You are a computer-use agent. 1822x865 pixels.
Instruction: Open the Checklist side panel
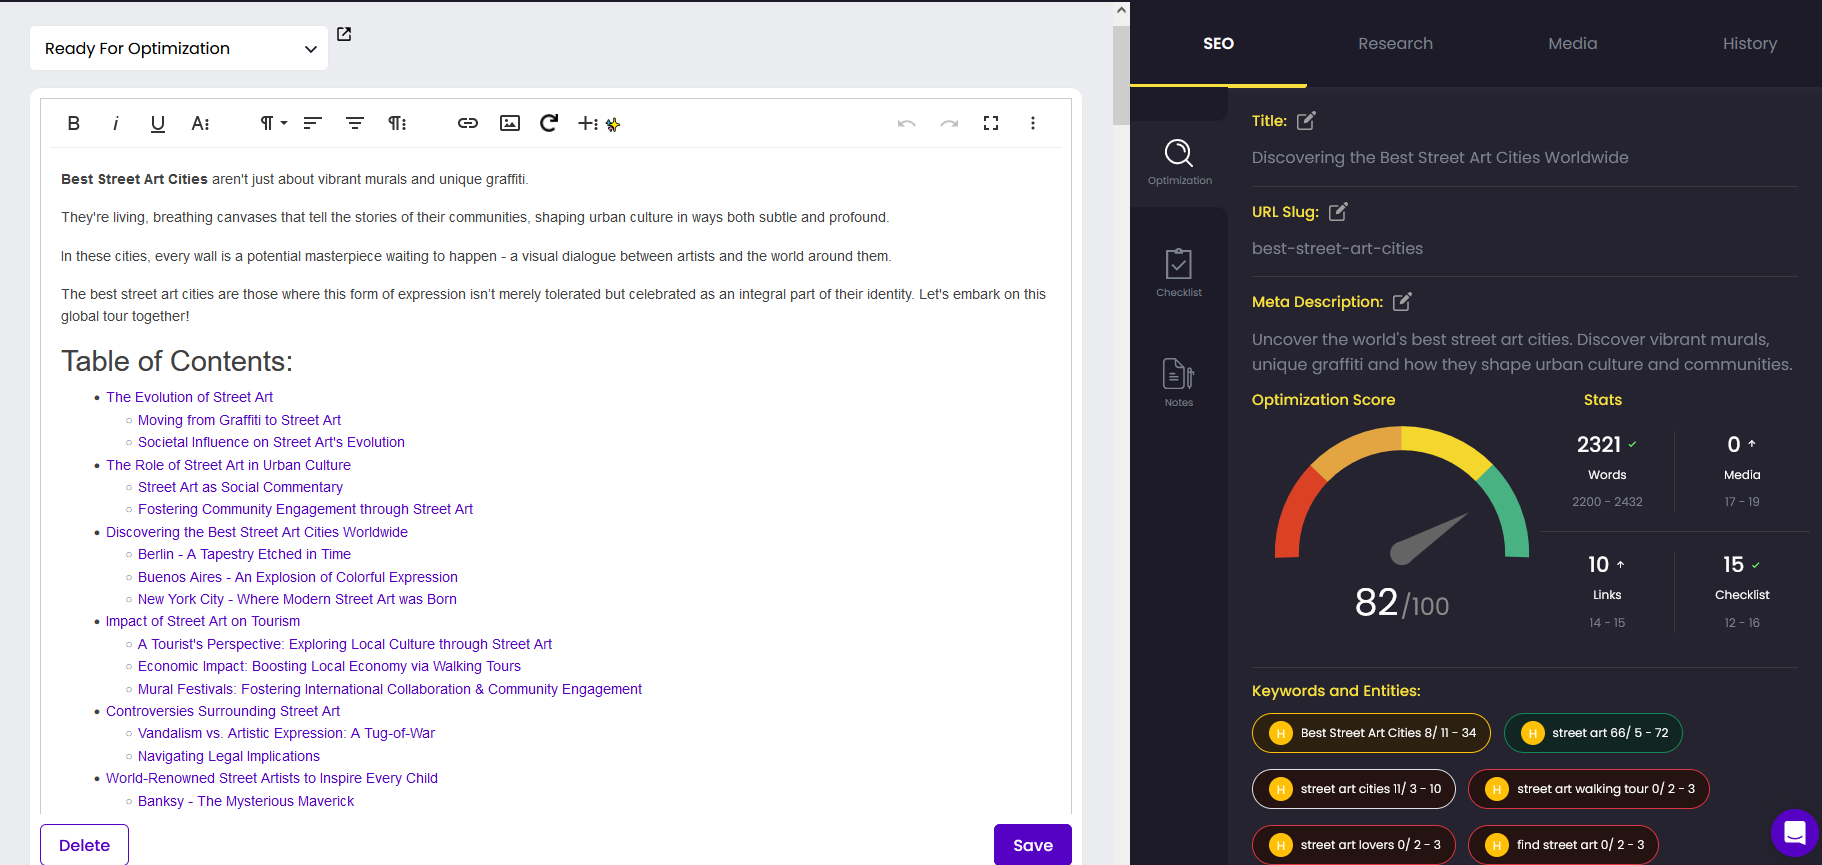[1179, 273]
